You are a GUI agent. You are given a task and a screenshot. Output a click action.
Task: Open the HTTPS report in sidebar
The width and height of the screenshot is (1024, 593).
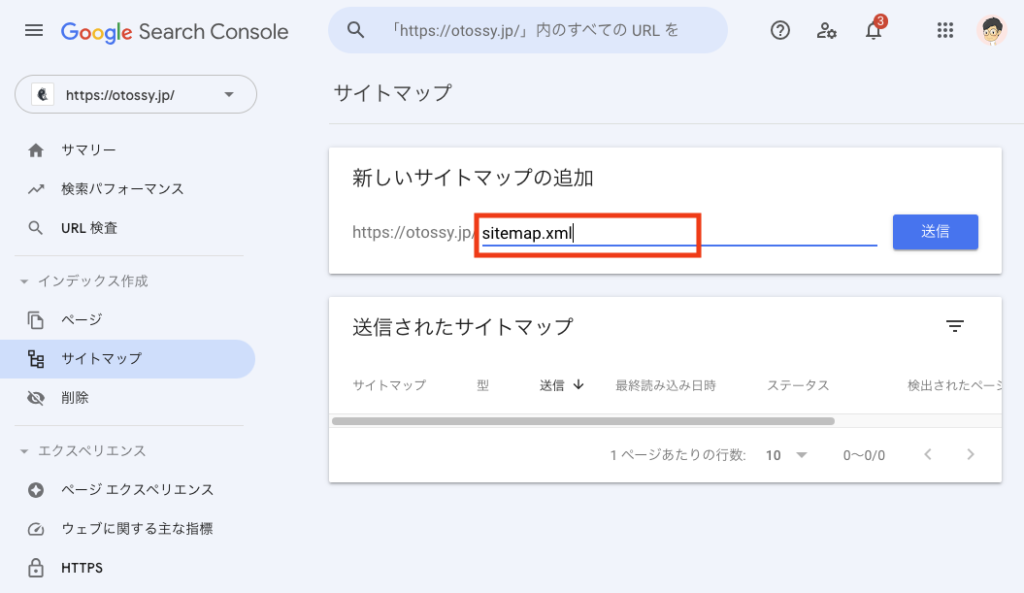pyautogui.click(x=81, y=568)
